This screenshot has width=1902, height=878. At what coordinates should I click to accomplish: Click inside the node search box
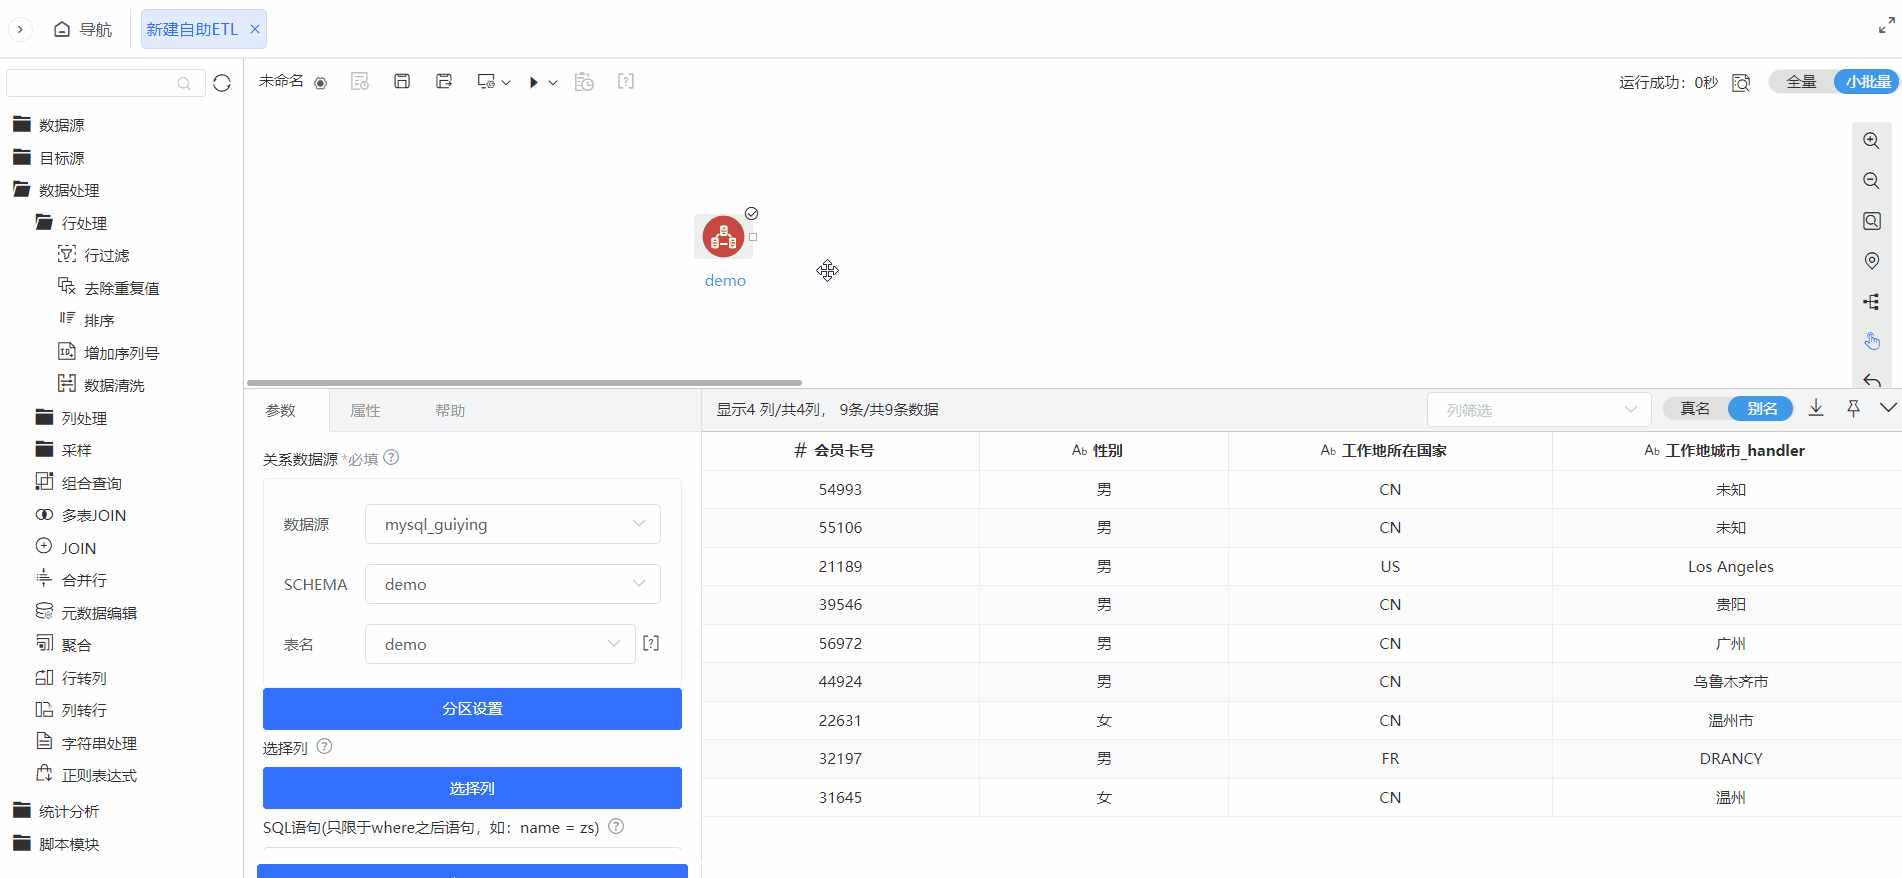[105, 83]
